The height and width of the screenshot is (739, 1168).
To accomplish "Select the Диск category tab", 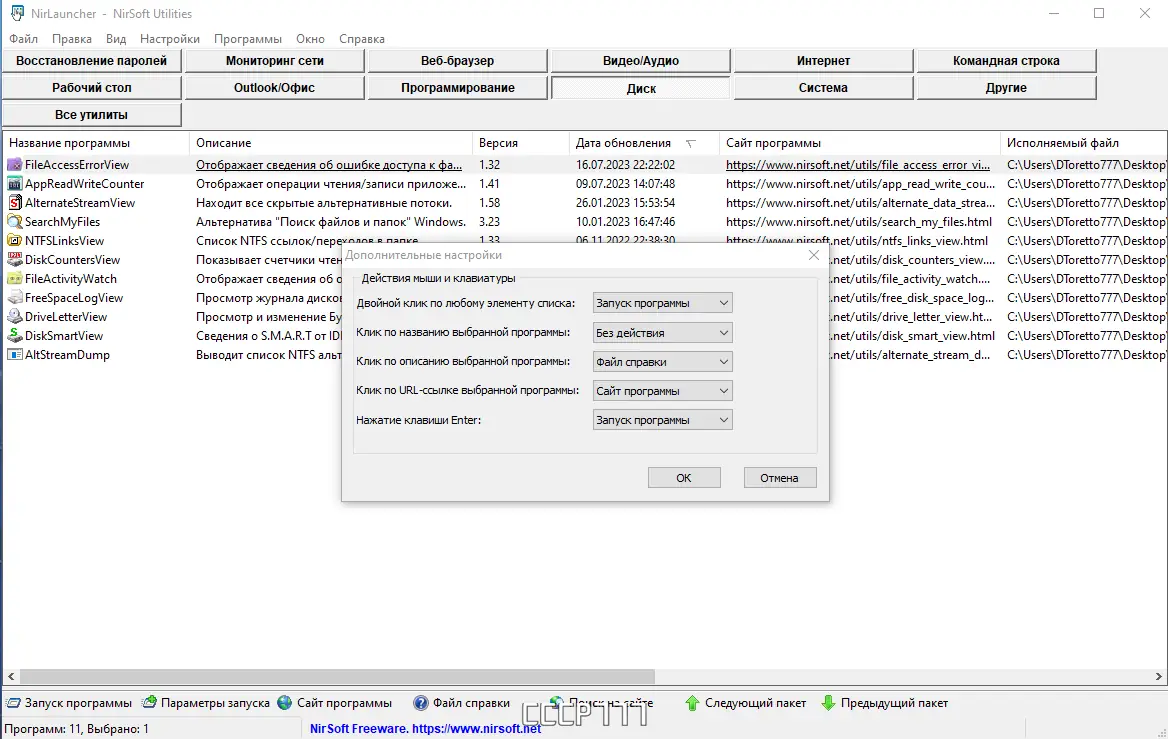I will click(641, 88).
